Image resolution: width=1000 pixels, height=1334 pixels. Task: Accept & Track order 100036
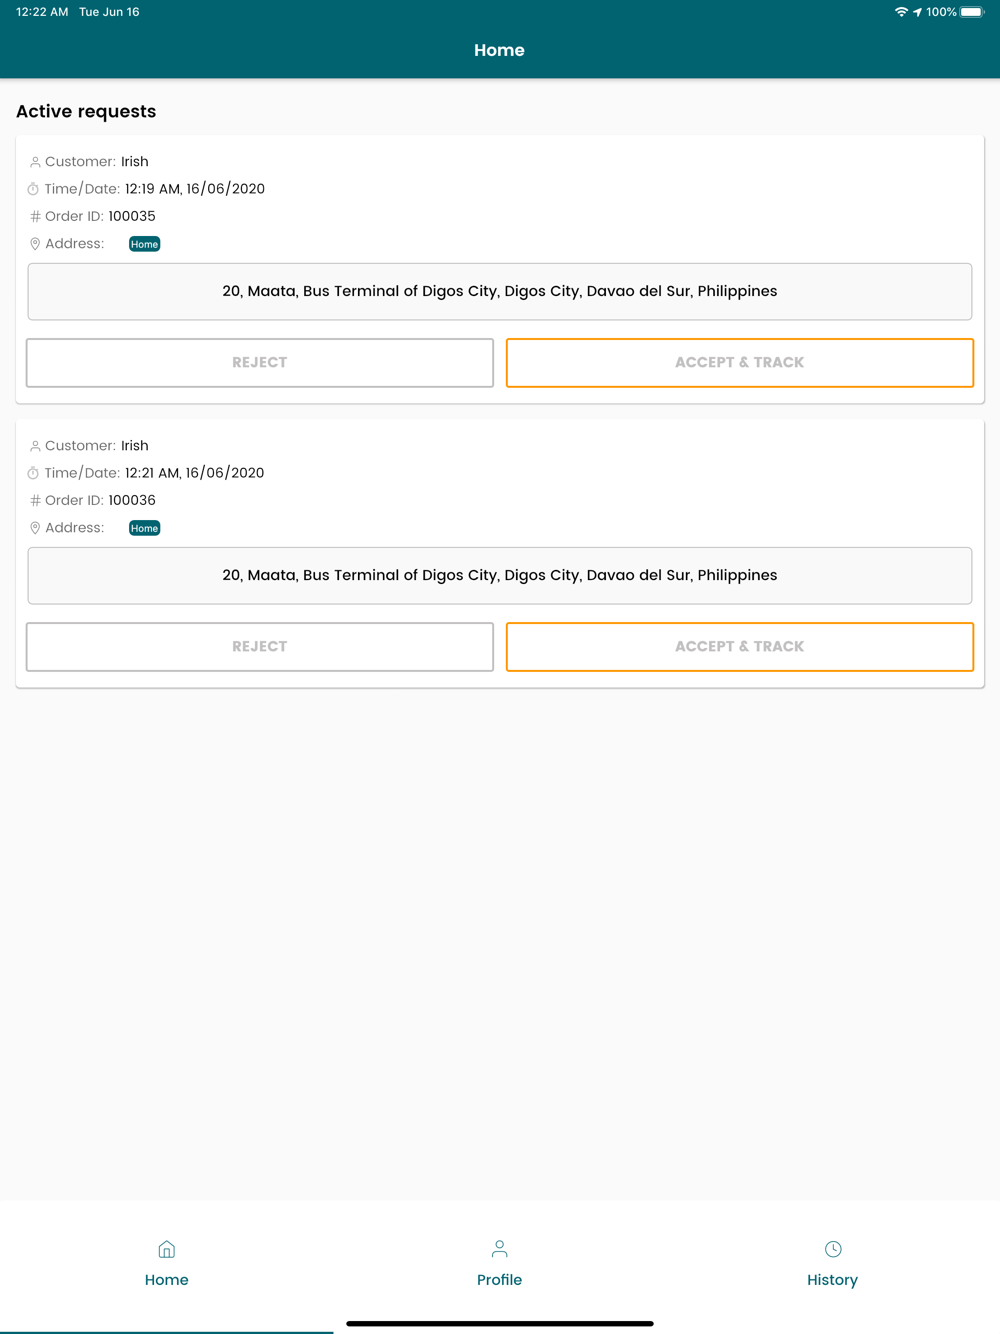point(740,647)
